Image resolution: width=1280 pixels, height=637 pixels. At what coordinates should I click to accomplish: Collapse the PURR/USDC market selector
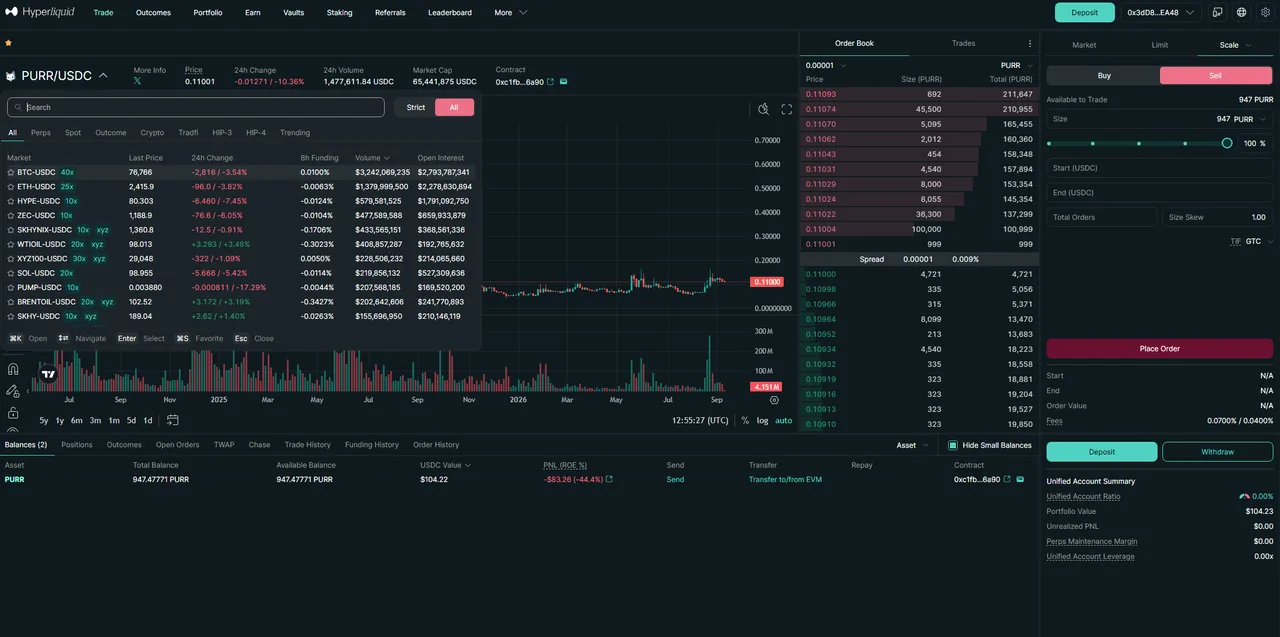pos(103,76)
